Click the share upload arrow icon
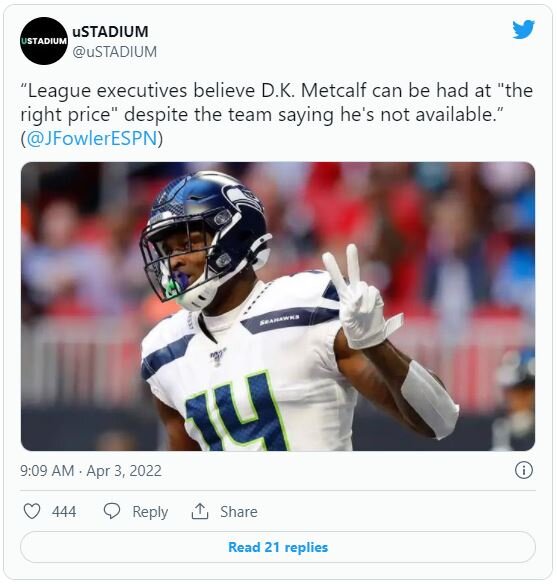The width and height of the screenshot is (557, 584). tap(200, 511)
